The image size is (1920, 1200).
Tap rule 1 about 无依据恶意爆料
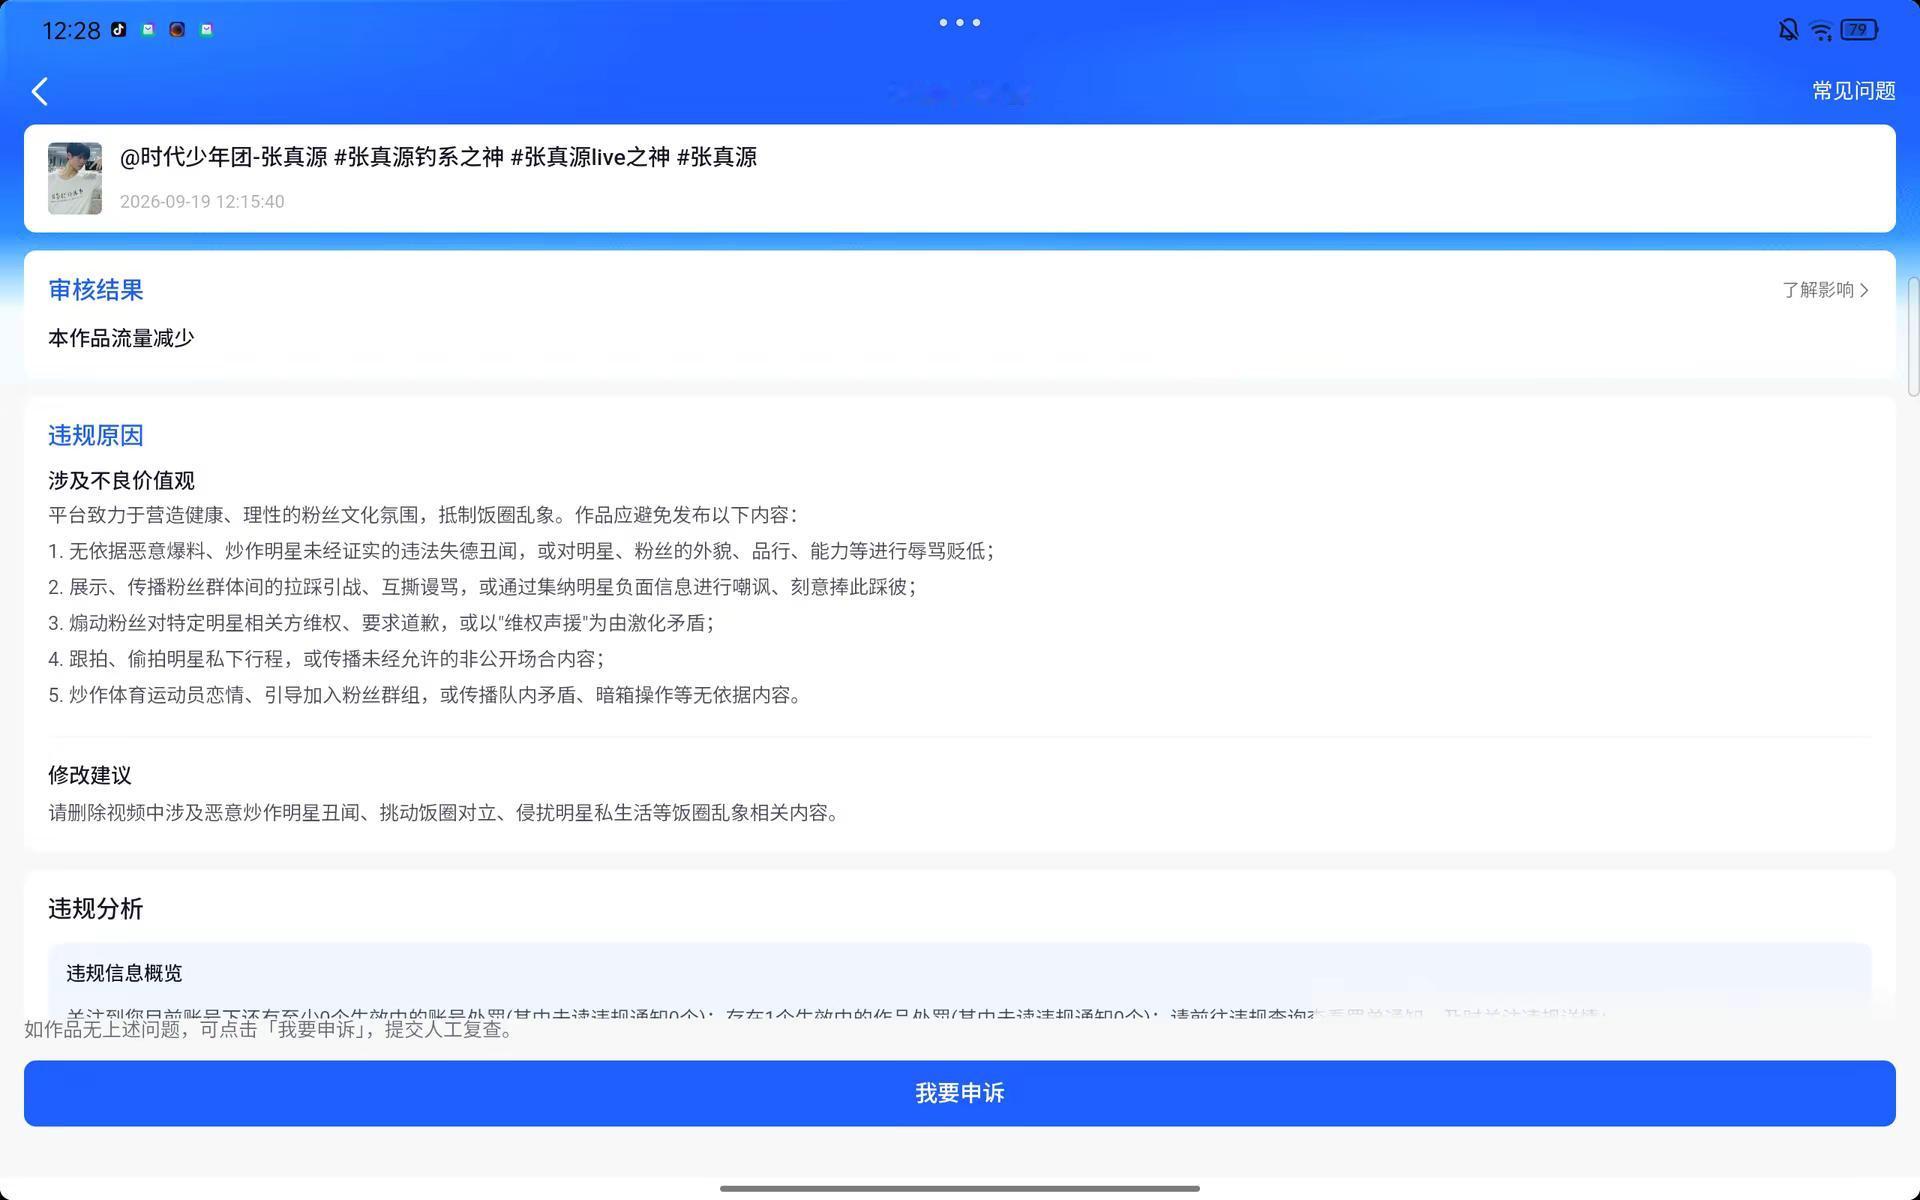click(x=521, y=551)
